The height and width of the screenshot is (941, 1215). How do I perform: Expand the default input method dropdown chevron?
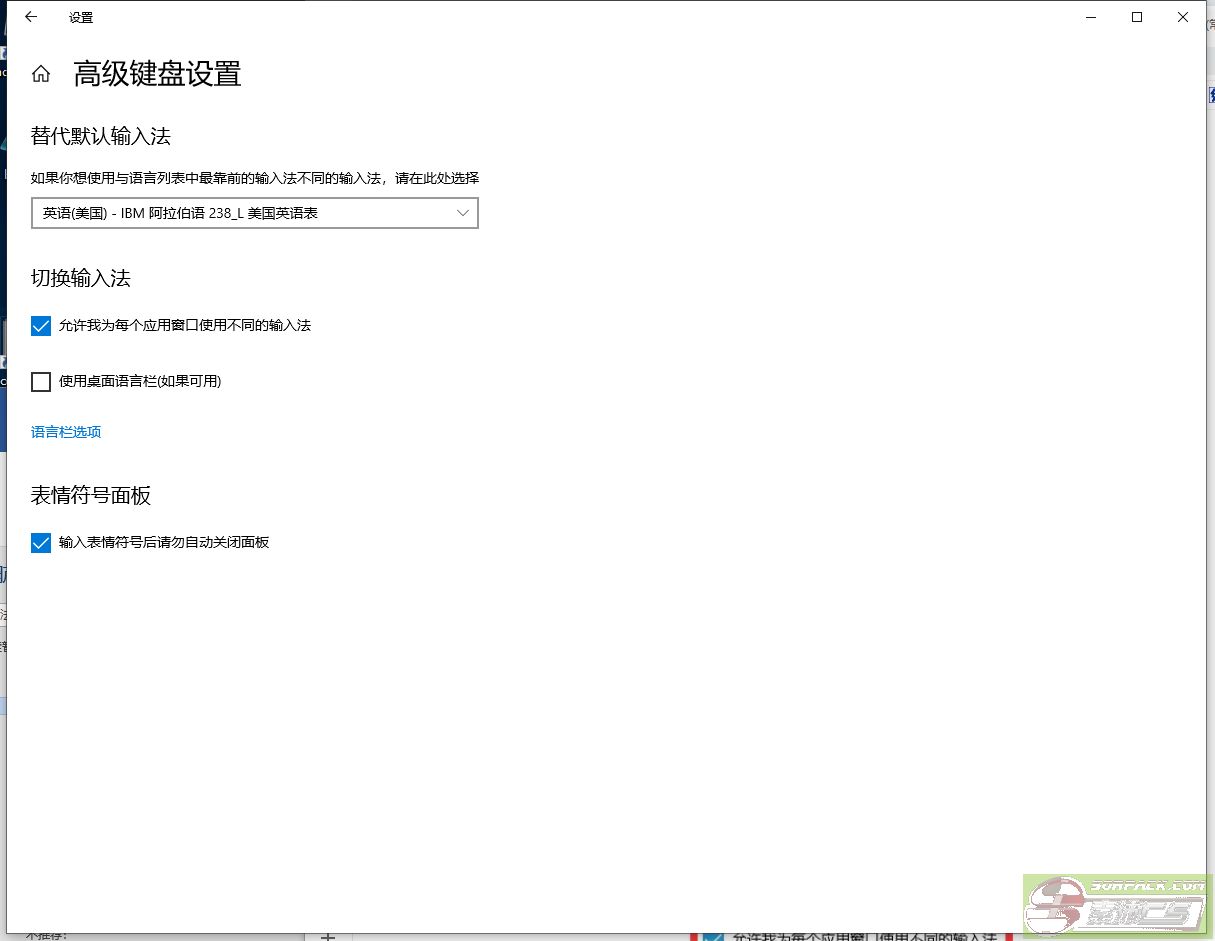[462, 213]
